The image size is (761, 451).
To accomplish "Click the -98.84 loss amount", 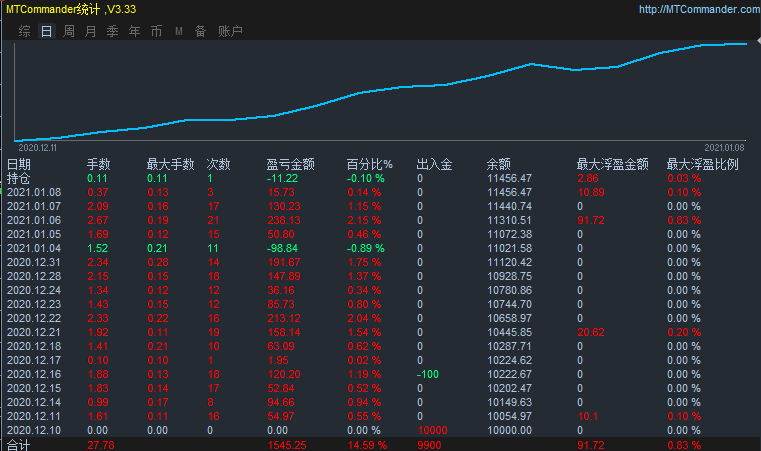I will pos(282,249).
